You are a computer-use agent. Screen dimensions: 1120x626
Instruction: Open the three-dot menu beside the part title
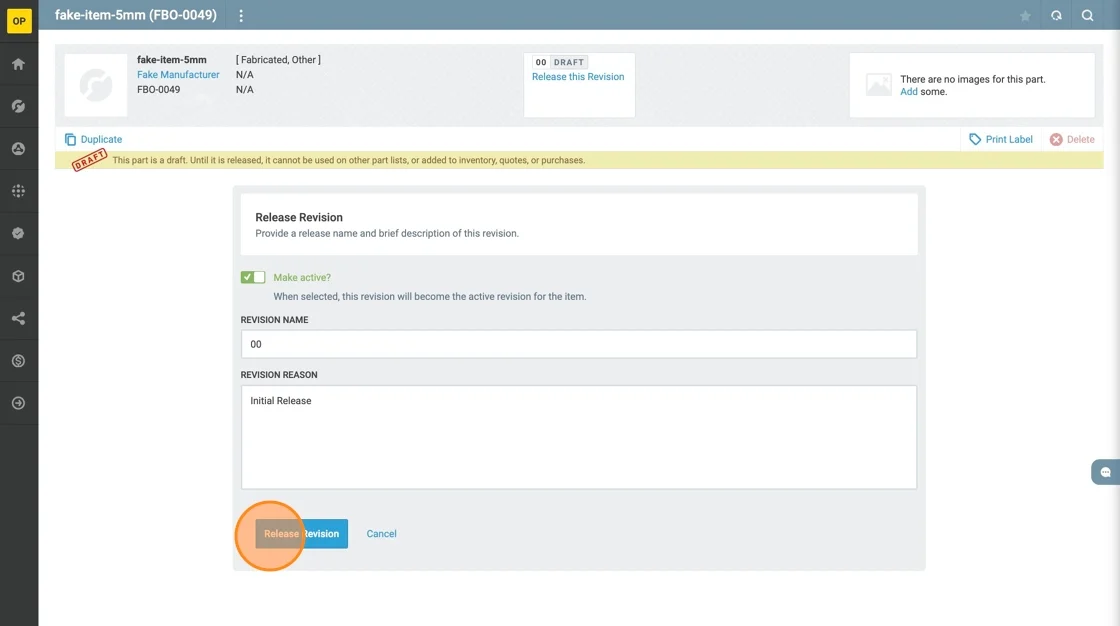coord(241,16)
